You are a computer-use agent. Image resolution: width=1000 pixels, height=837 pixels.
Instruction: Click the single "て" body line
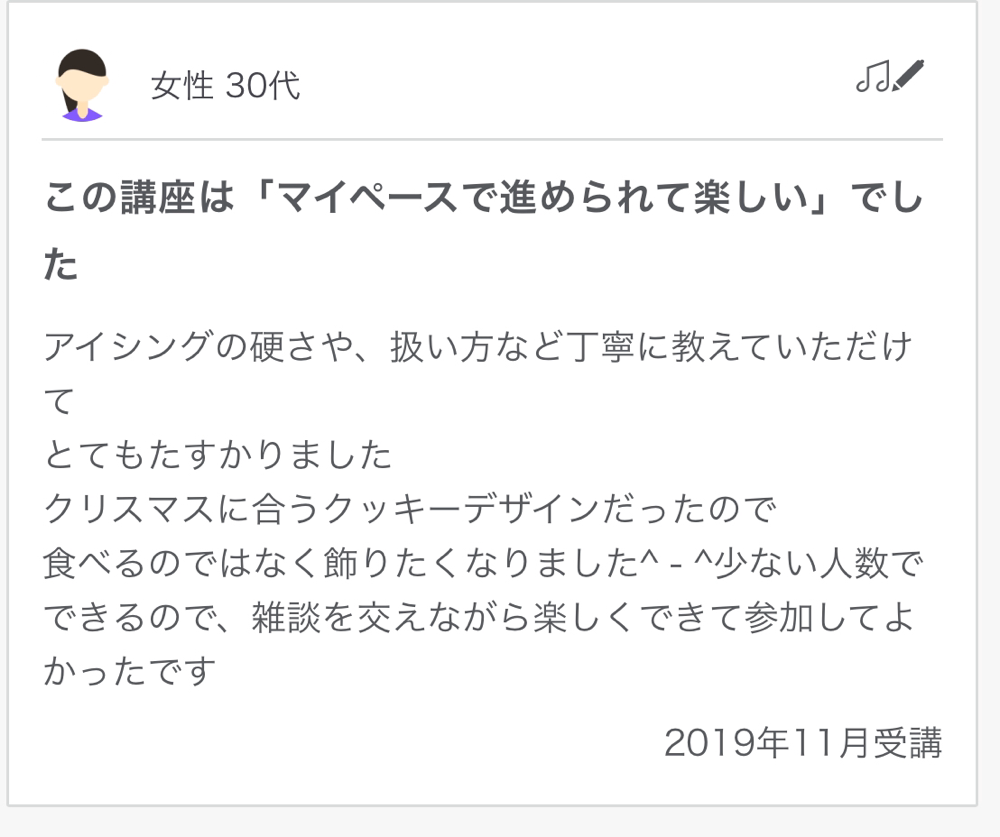(x=59, y=402)
